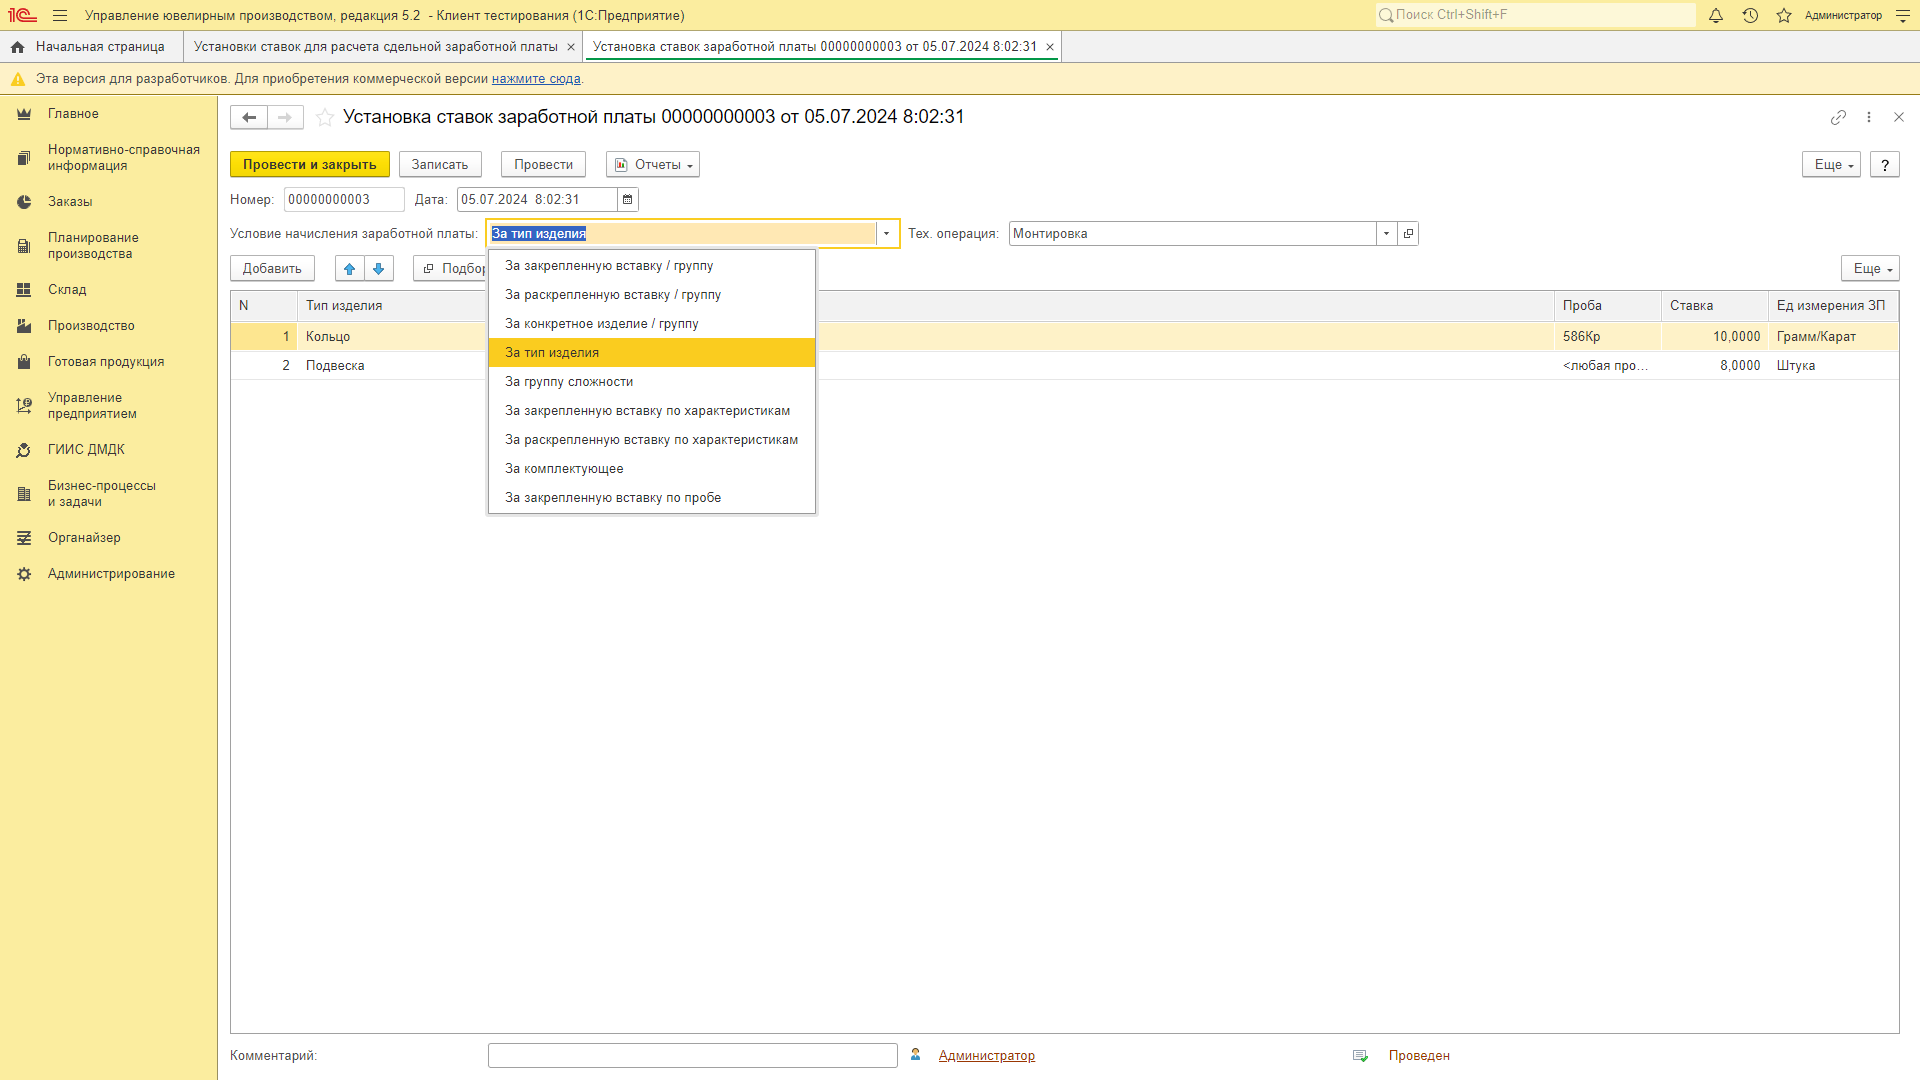Switch to Начальная страница tab

point(90,47)
